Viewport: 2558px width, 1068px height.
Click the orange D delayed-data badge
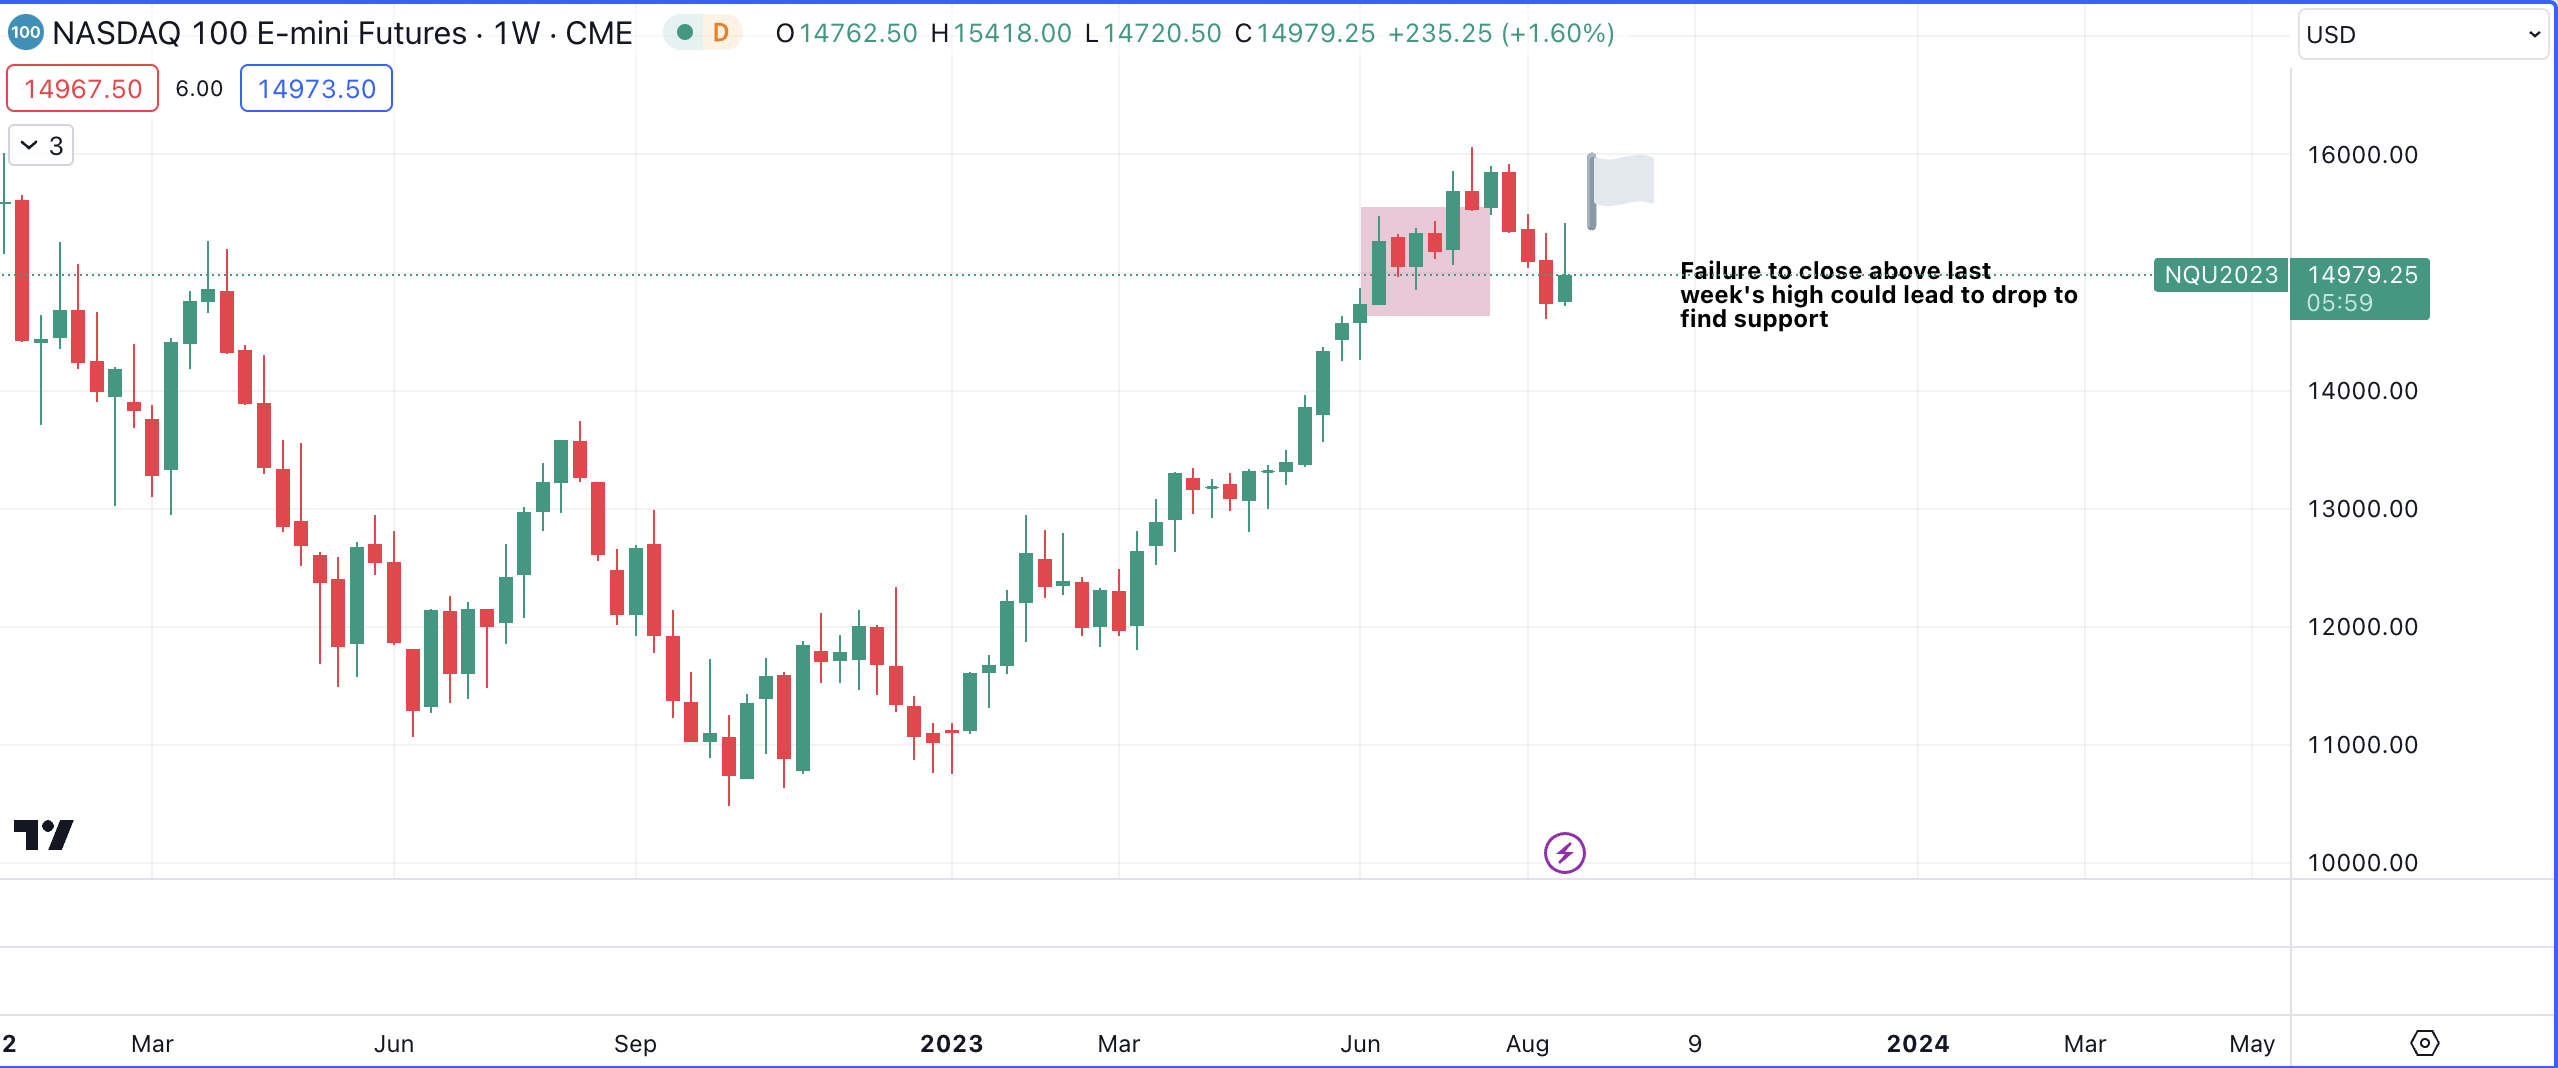coord(720,33)
